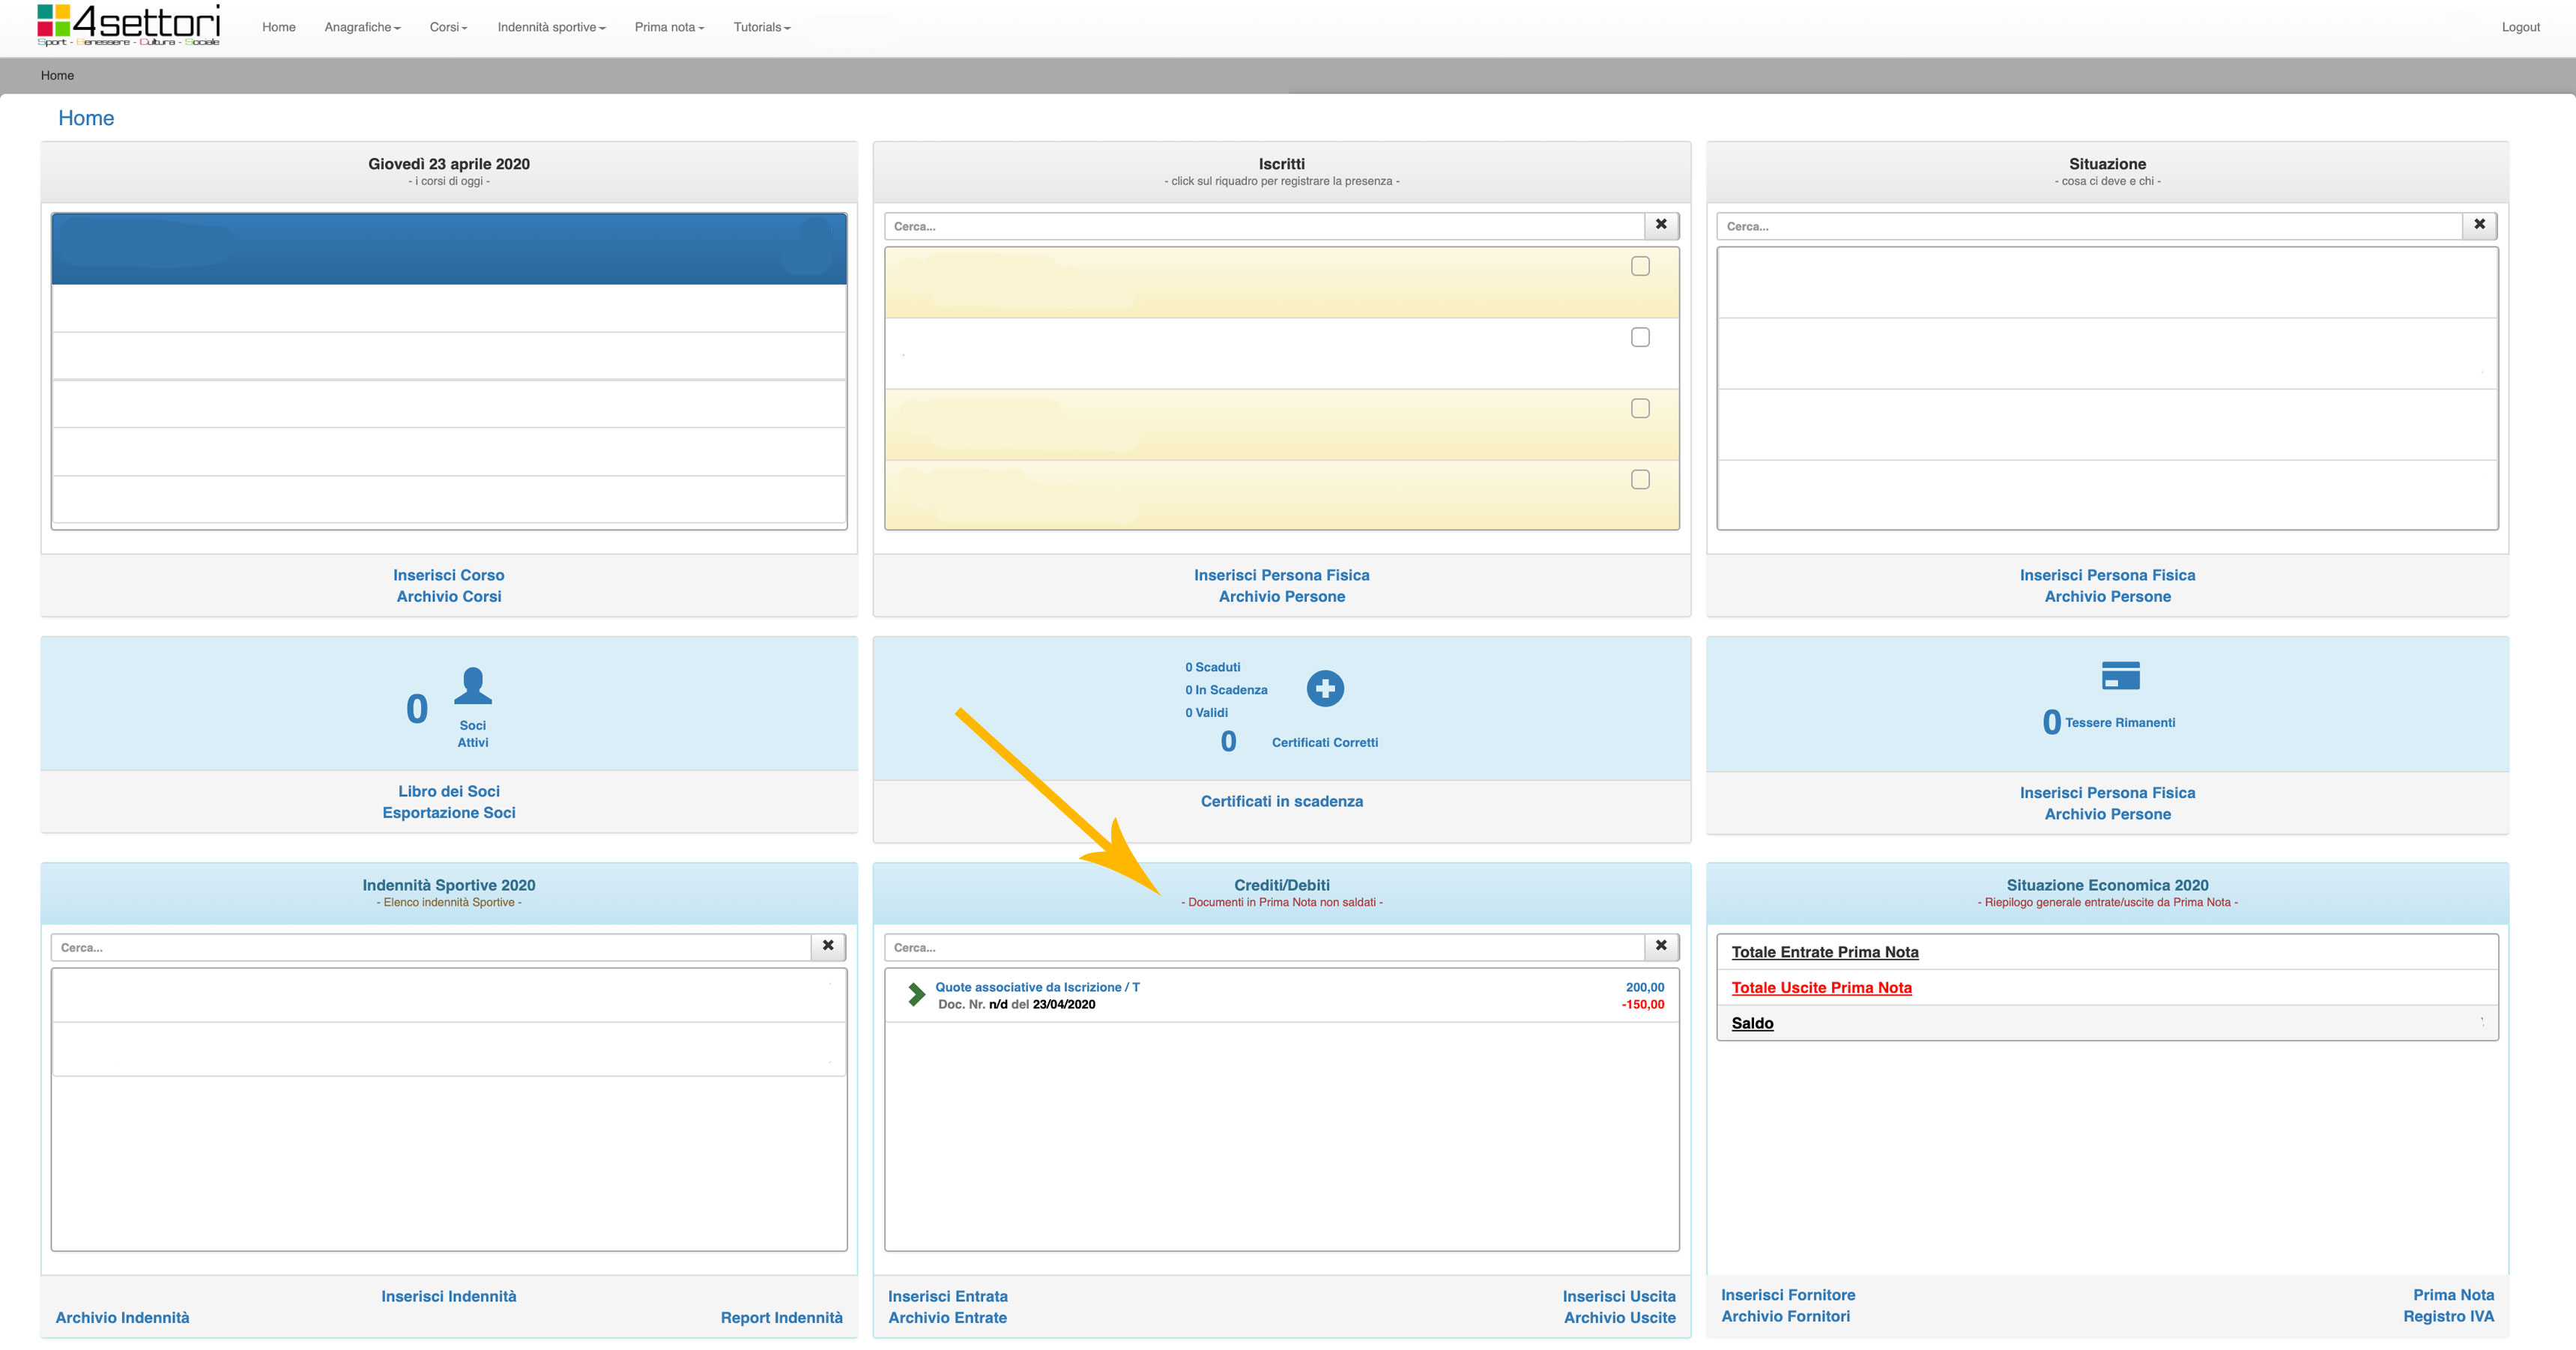Image resolution: width=2576 pixels, height=1350 pixels.
Task: Click the Inserisci Corso link
Action: [448, 575]
